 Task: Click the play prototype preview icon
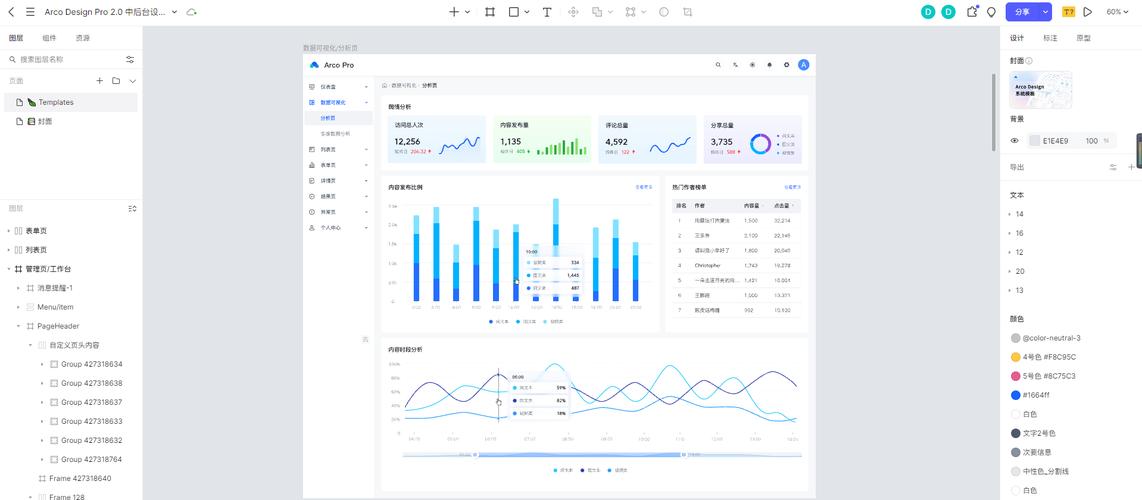coord(1087,12)
